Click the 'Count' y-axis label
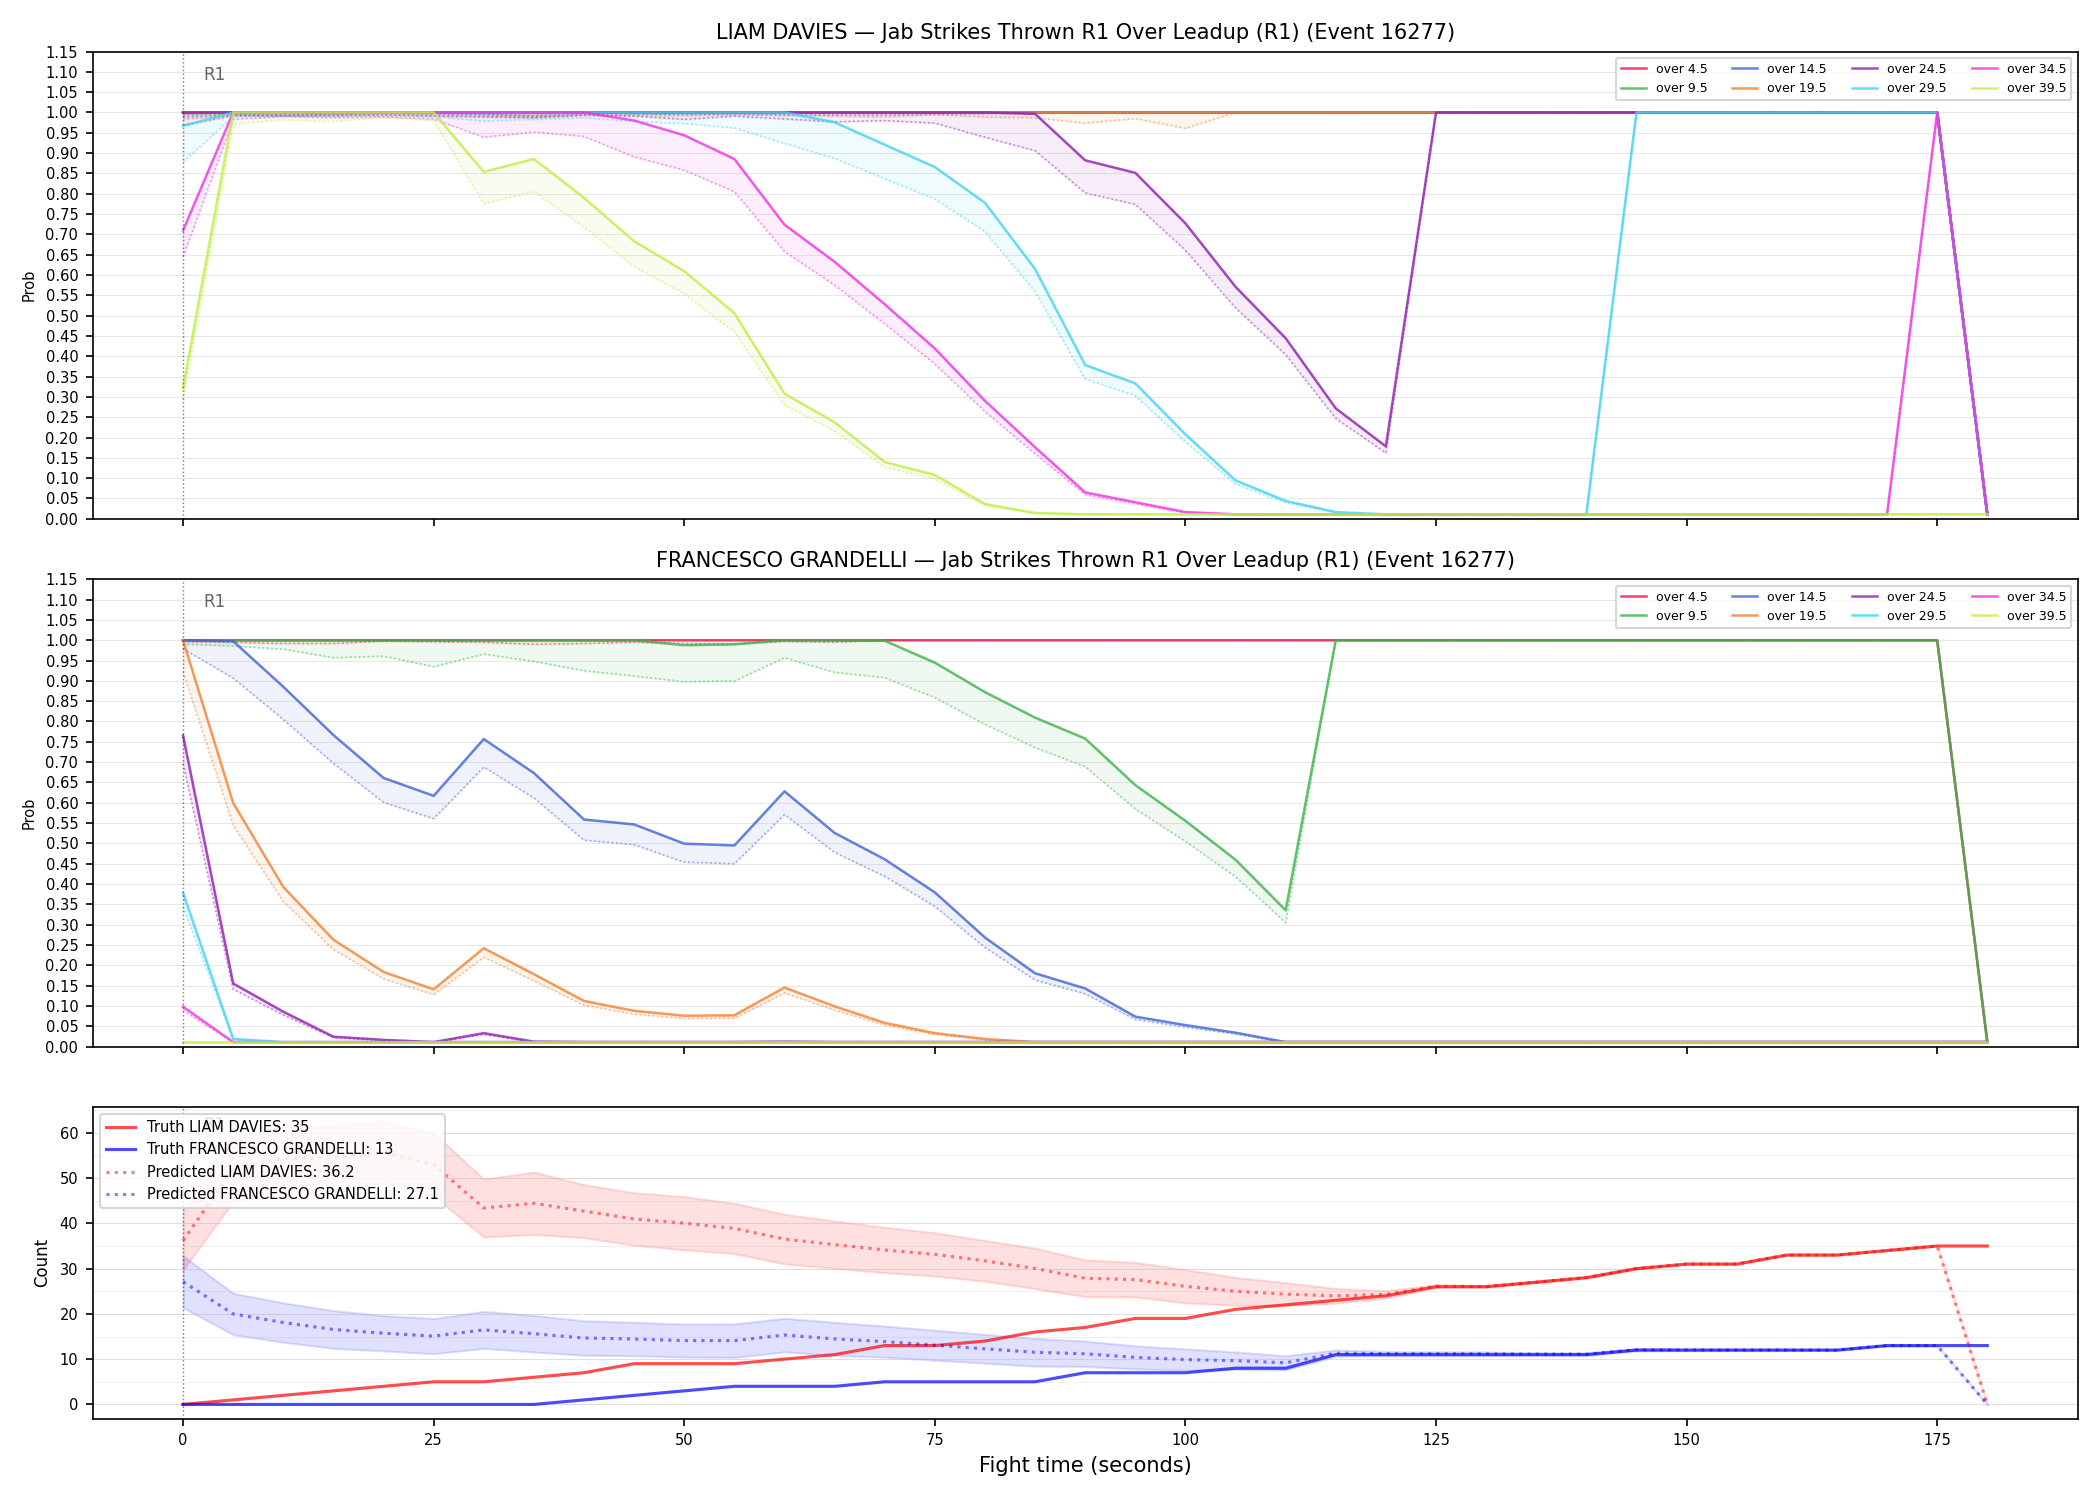Viewport: 2100px width, 1500px height. point(41,1263)
